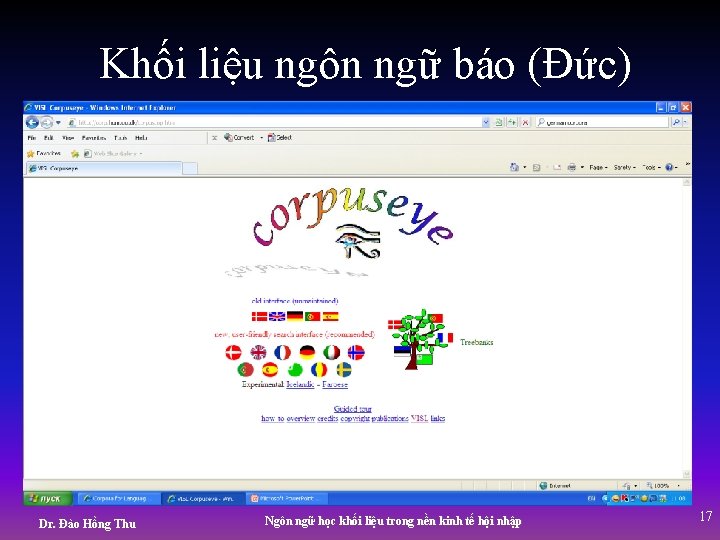Viewport: 720px width, 540px height.
Task: Open the publications link
Action: coord(390,418)
